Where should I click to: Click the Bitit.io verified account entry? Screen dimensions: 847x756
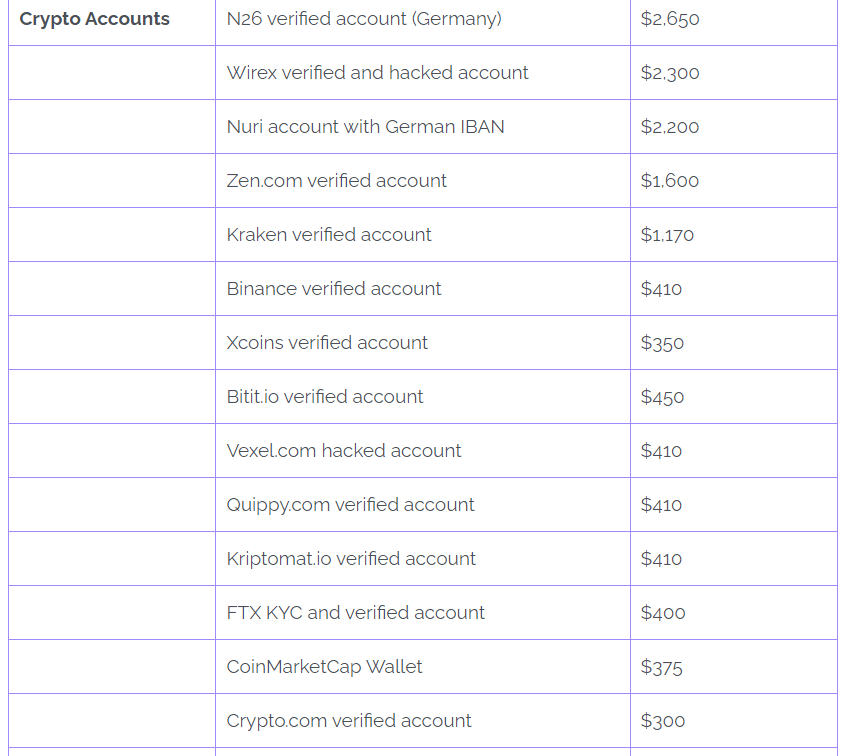325,397
